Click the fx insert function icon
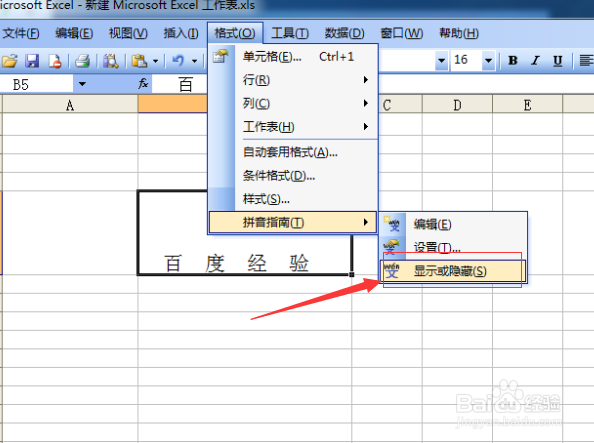 143,84
